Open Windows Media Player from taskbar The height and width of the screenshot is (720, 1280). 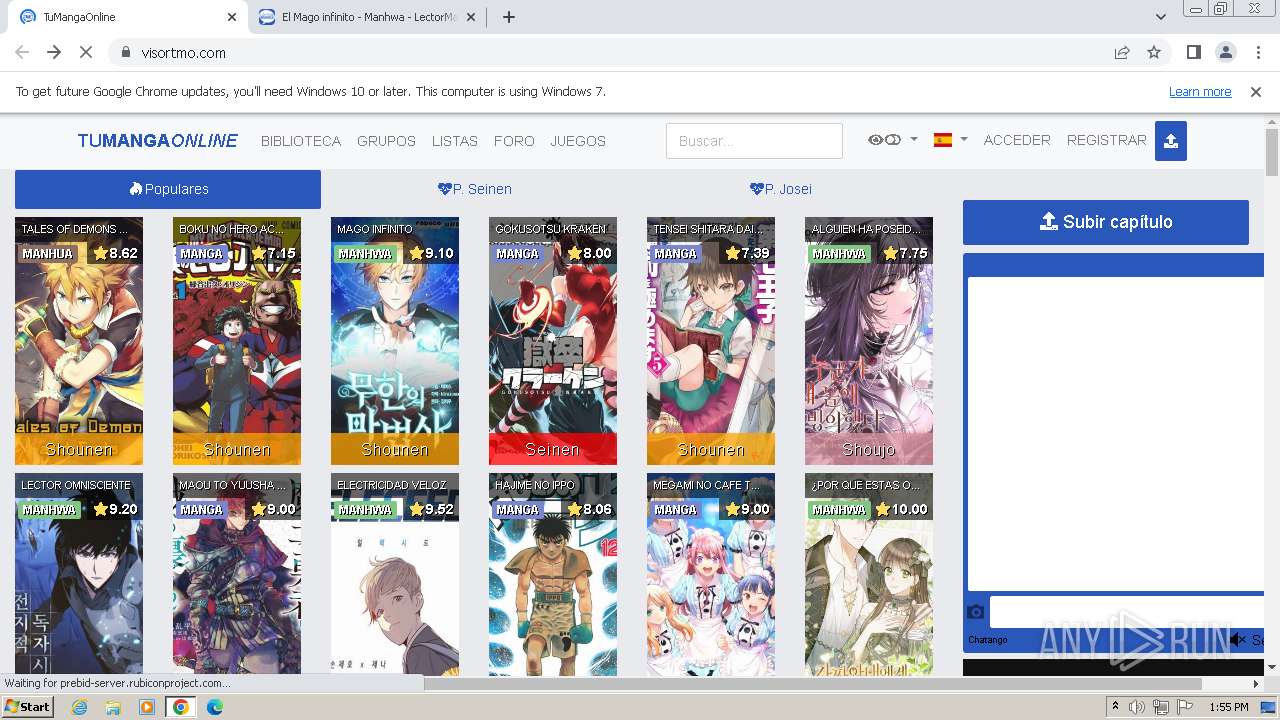(x=147, y=707)
